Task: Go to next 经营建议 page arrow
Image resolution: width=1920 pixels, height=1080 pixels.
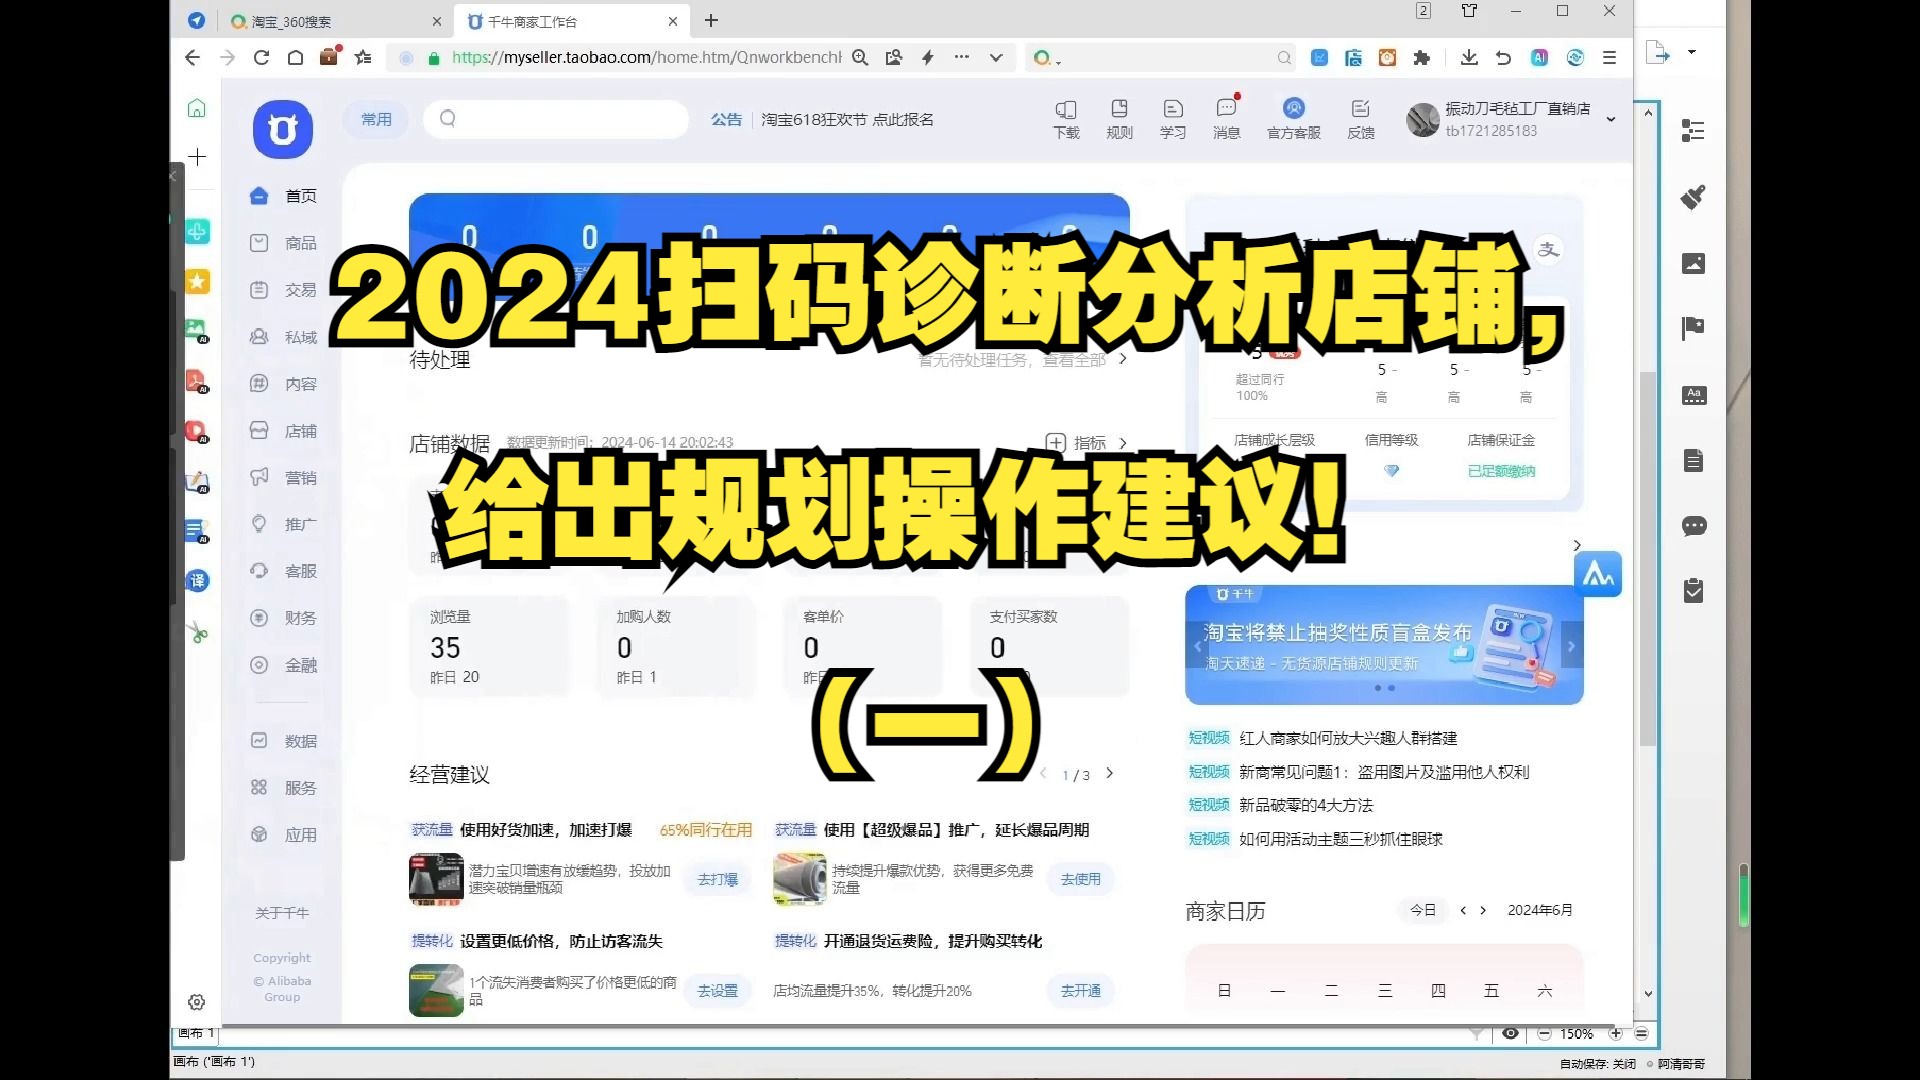Action: tap(1109, 774)
